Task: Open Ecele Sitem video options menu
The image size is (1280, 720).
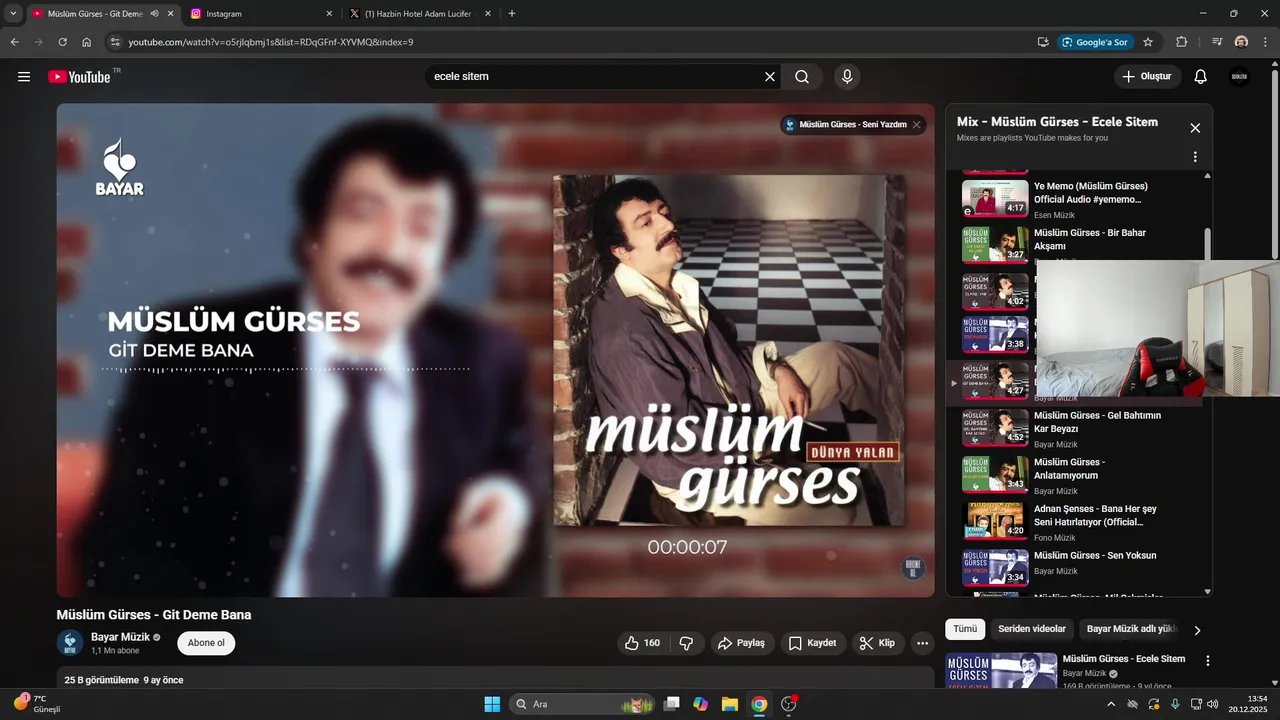Action: pos(1208,661)
